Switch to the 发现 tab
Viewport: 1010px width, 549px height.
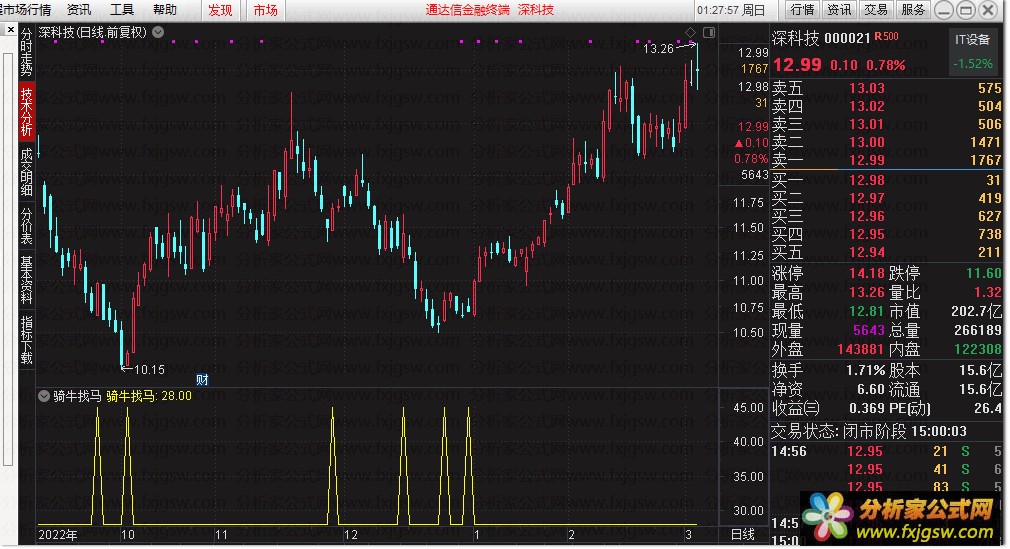pyautogui.click(x=220, y=10)
